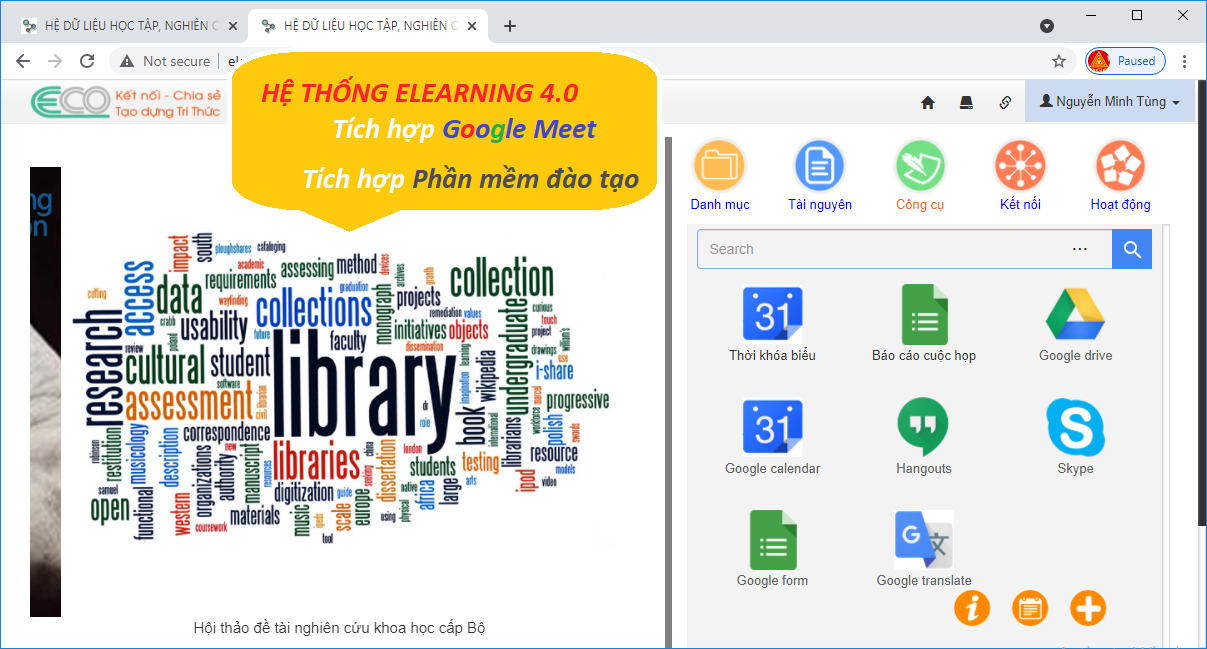Screen dimensions: 1207x649
Task: Open Google Translate from the grid
Action: coord(923,538)
